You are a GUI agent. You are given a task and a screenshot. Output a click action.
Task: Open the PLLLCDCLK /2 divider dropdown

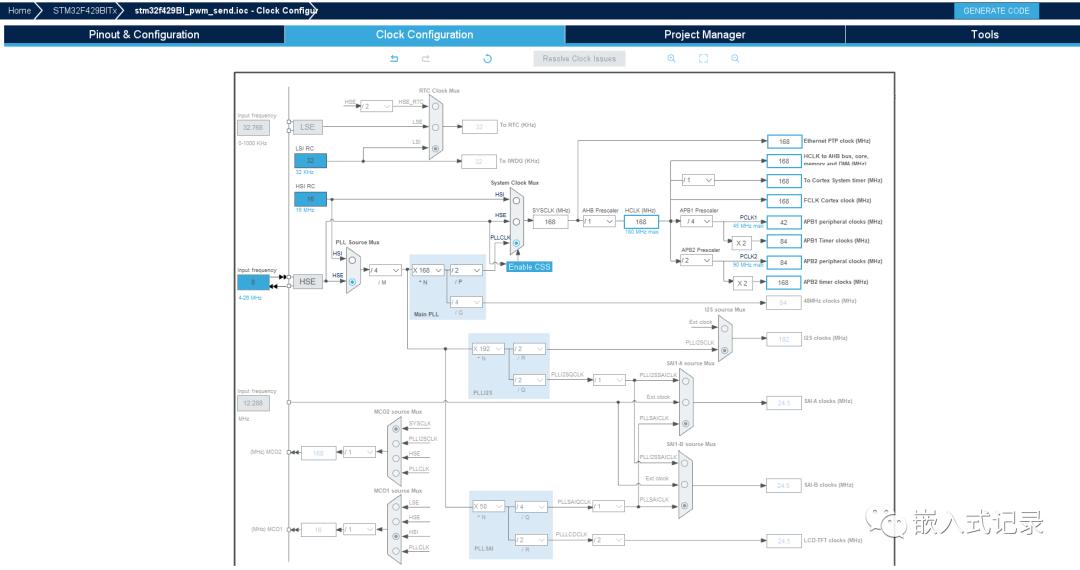click(x=609, y=540)
